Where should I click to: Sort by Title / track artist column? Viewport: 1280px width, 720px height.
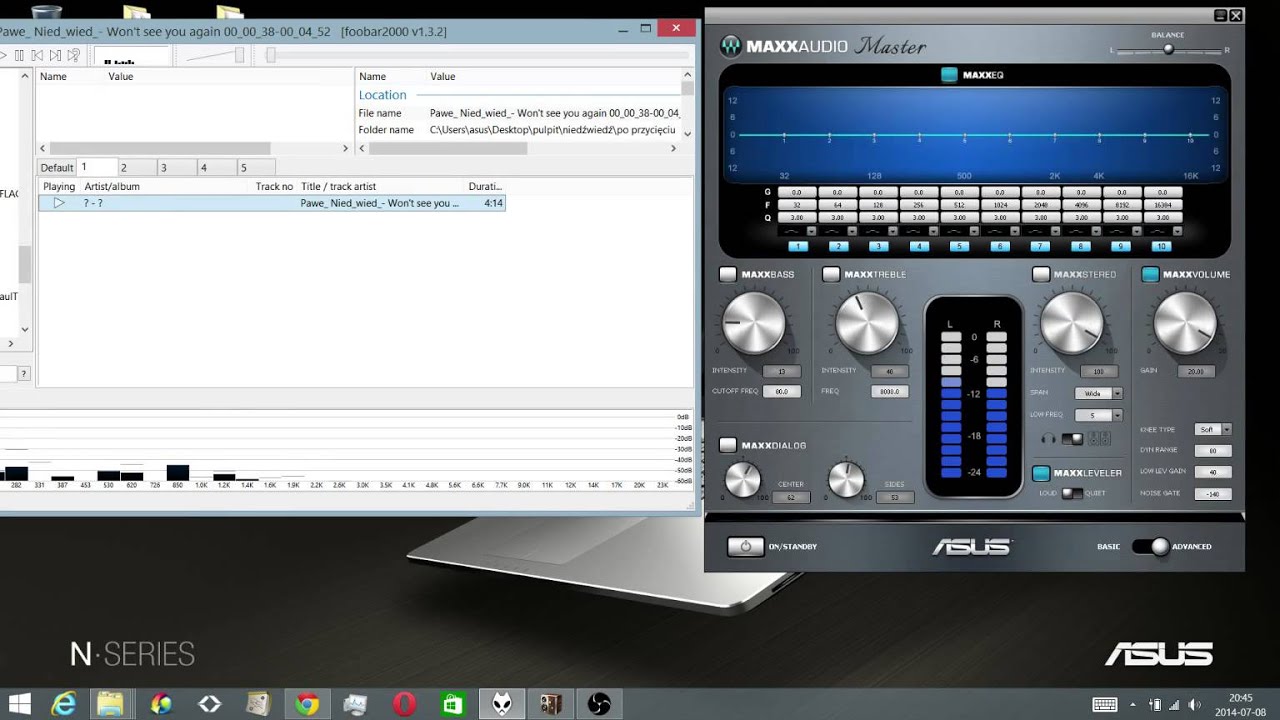tap(381, 186)
